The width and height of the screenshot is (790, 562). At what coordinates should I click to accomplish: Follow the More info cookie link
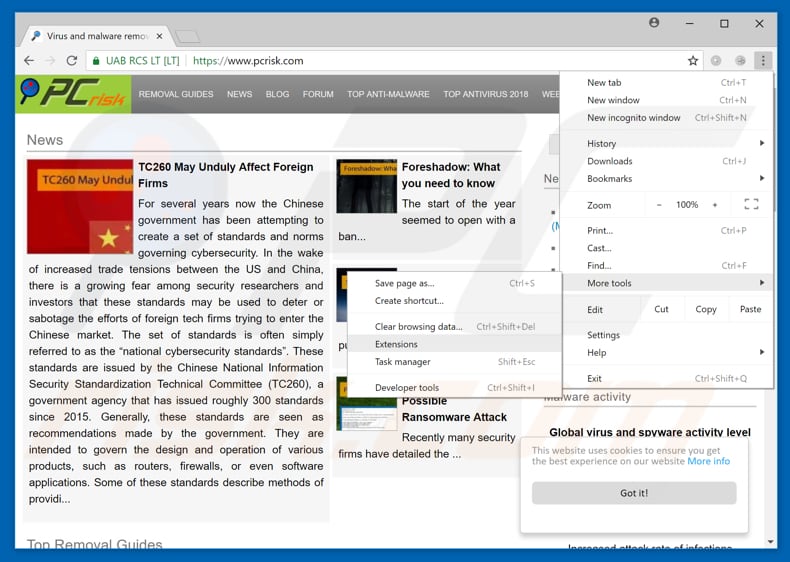[708, 461]
